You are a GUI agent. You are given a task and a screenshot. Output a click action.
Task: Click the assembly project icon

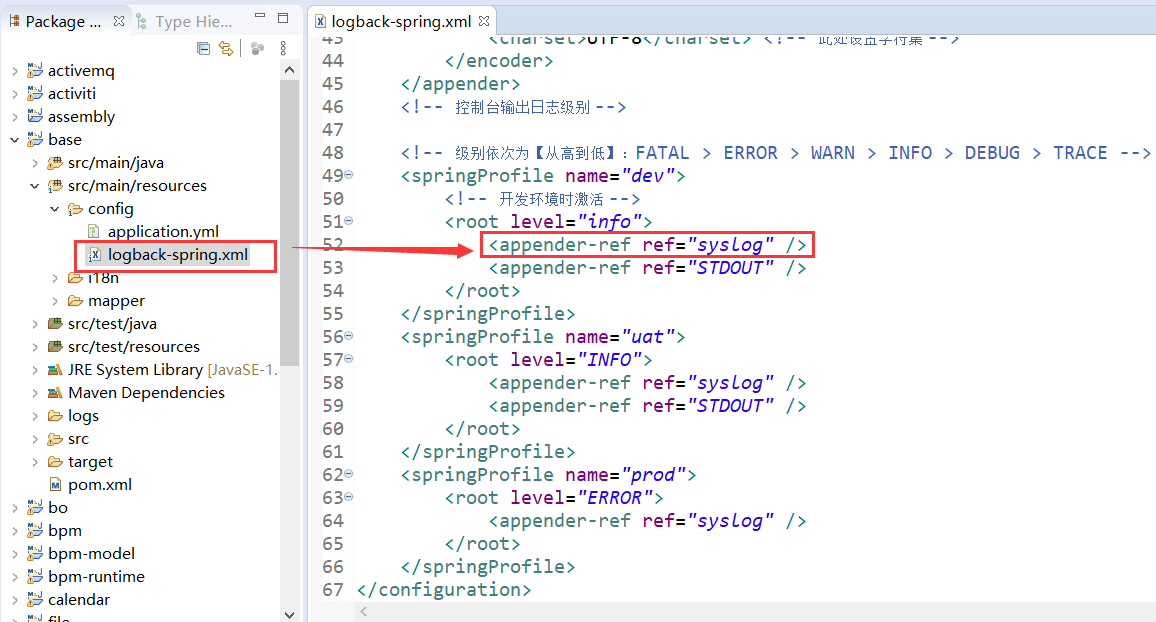coord(35,116)
